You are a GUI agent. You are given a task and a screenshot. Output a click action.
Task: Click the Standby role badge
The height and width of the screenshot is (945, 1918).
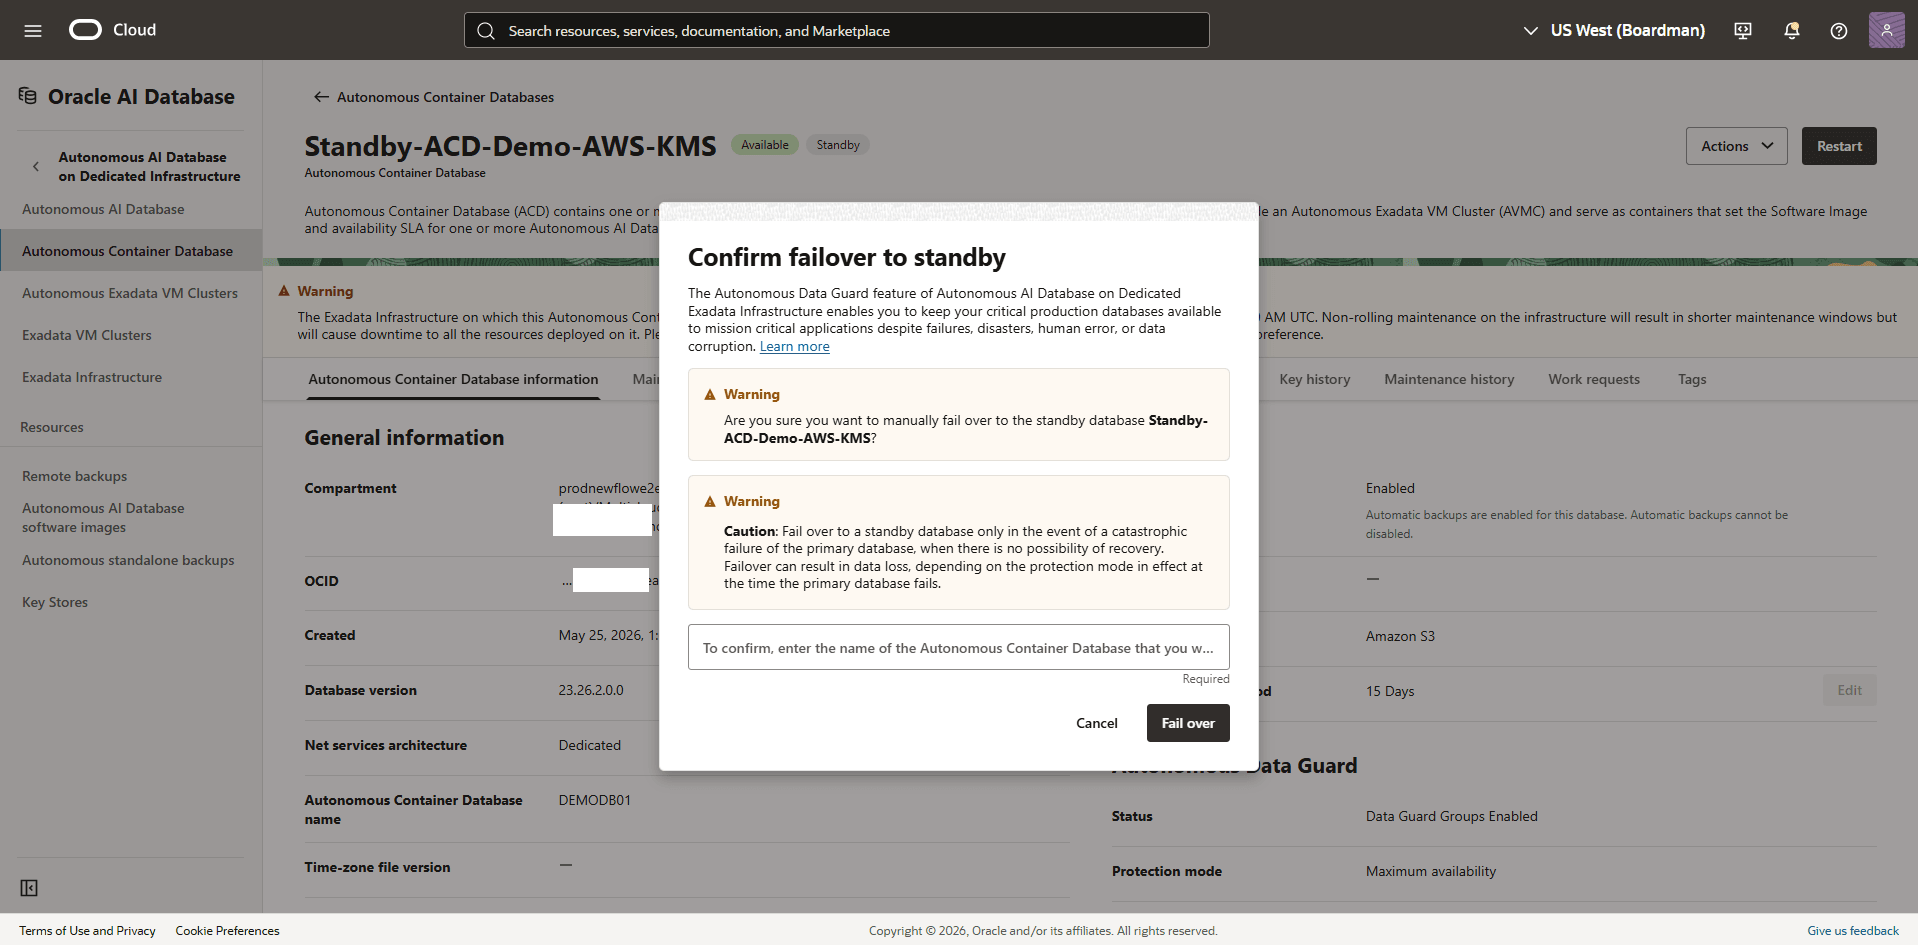838,145
